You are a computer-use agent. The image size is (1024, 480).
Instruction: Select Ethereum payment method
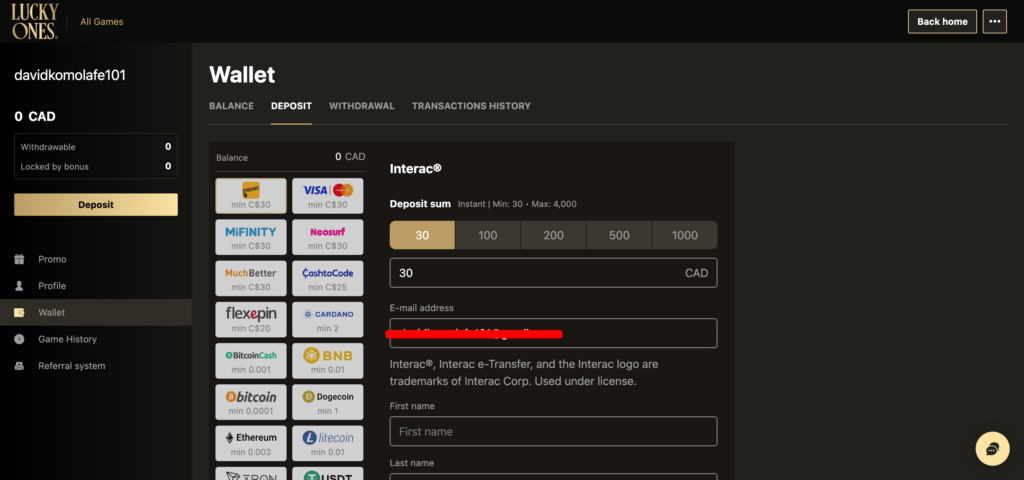click(x=251, y=443)
